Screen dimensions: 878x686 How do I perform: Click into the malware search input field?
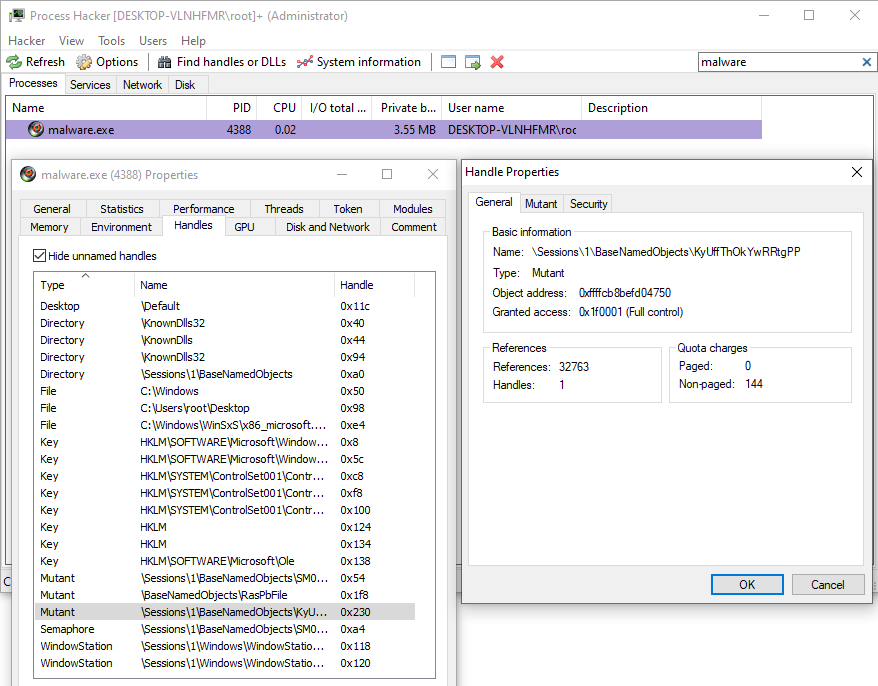click(775, 62)
